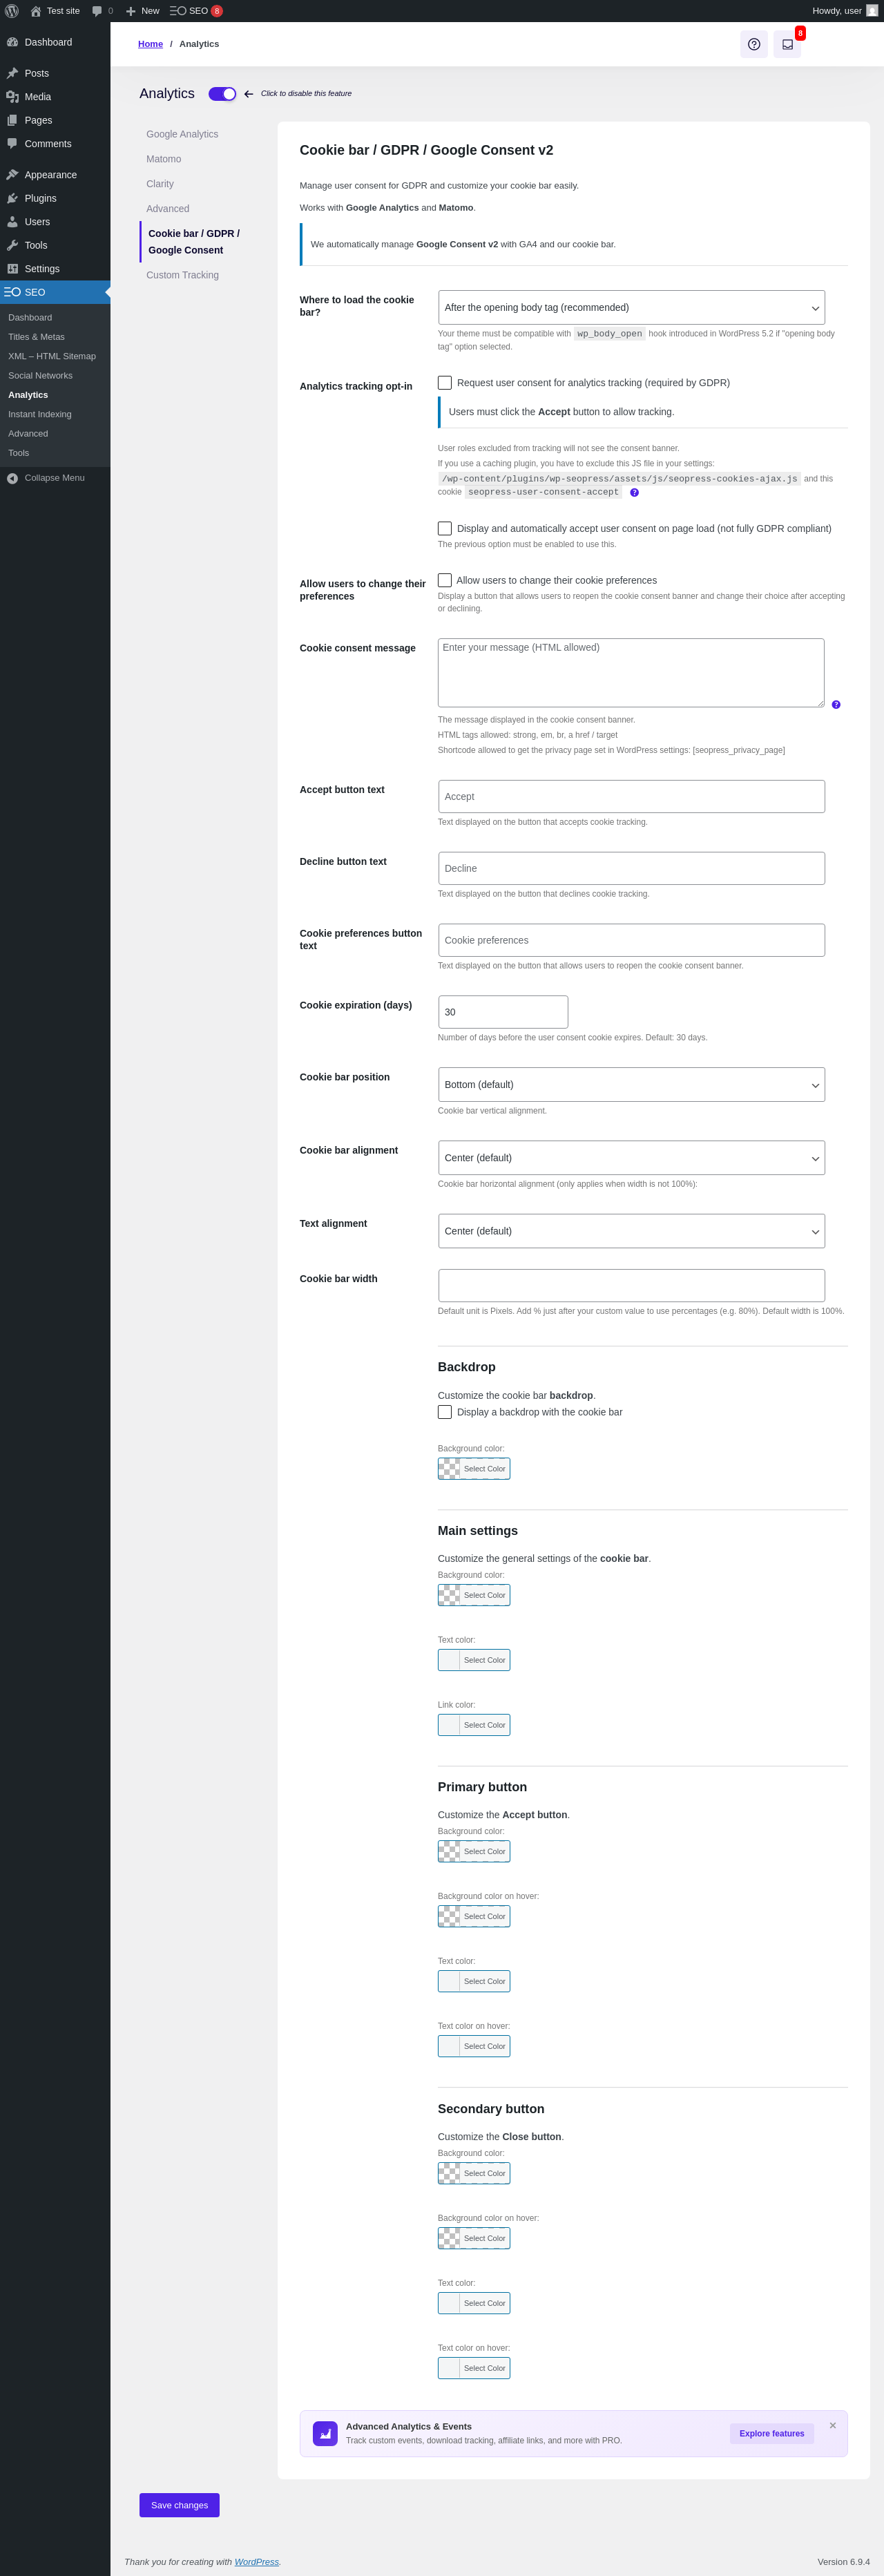Image resolution: width=884 pixels, height=2576 pixels.
Task: Switch to the Matomo settings tab
Action: pos(164,159)
